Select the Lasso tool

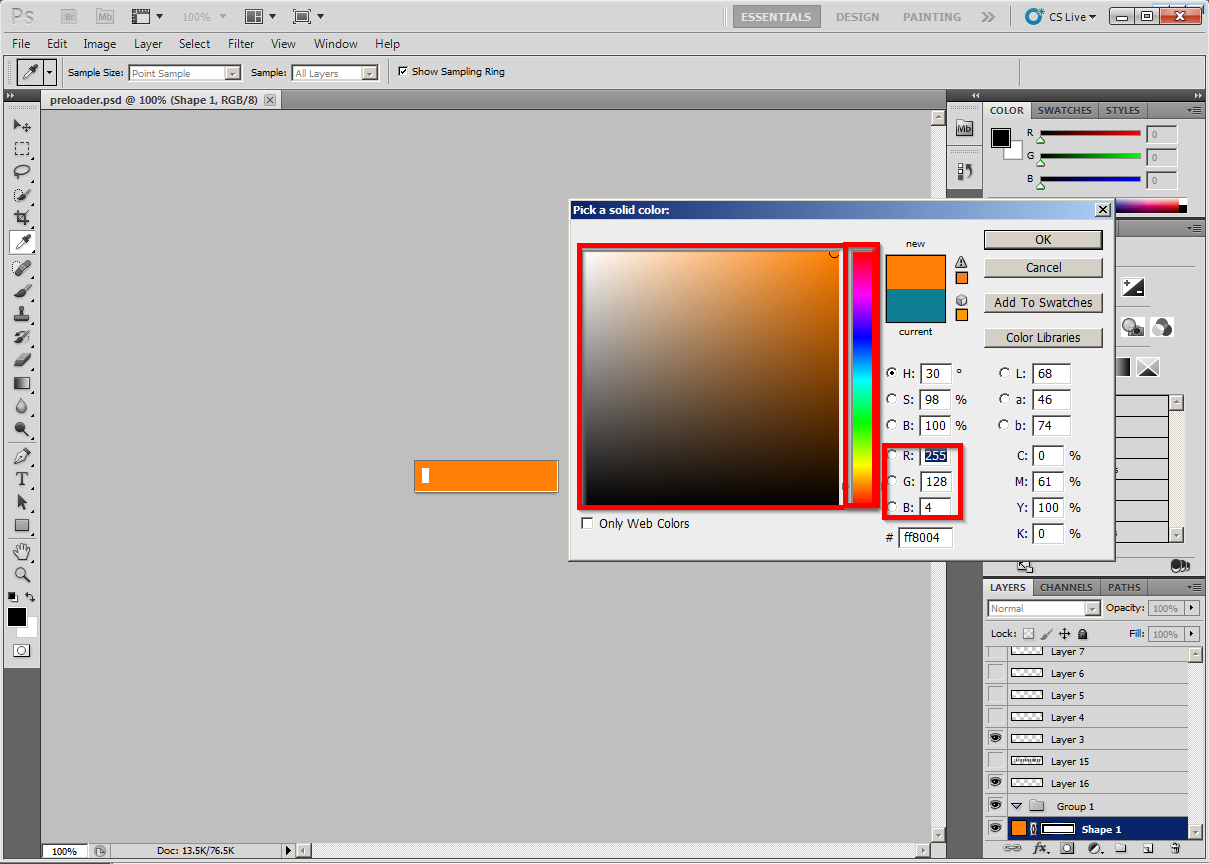pyautogui.click(x=22, y=172)
